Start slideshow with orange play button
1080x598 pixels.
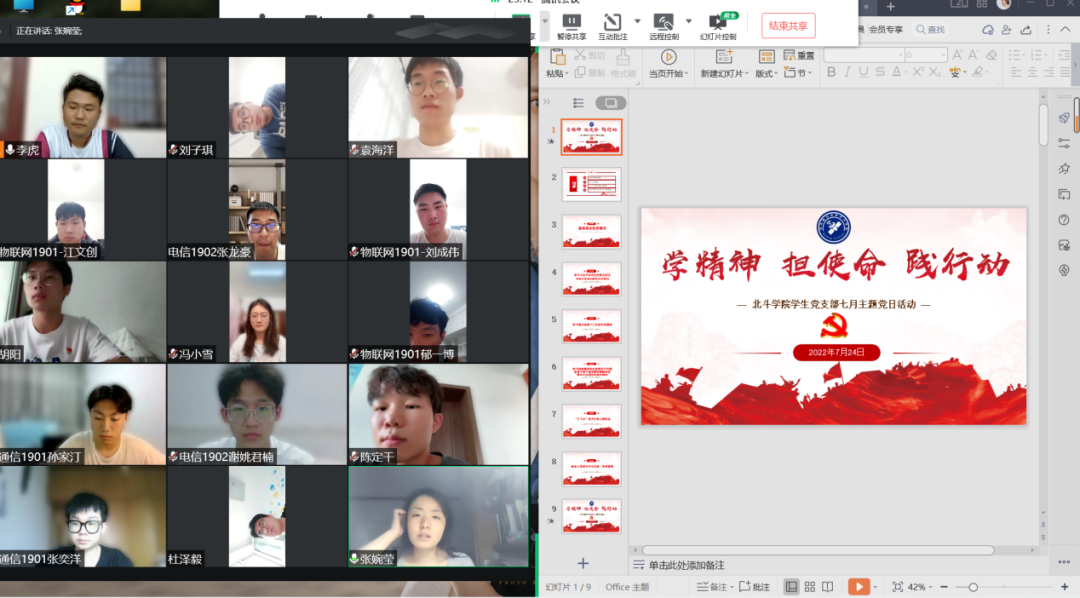point(858,587)
